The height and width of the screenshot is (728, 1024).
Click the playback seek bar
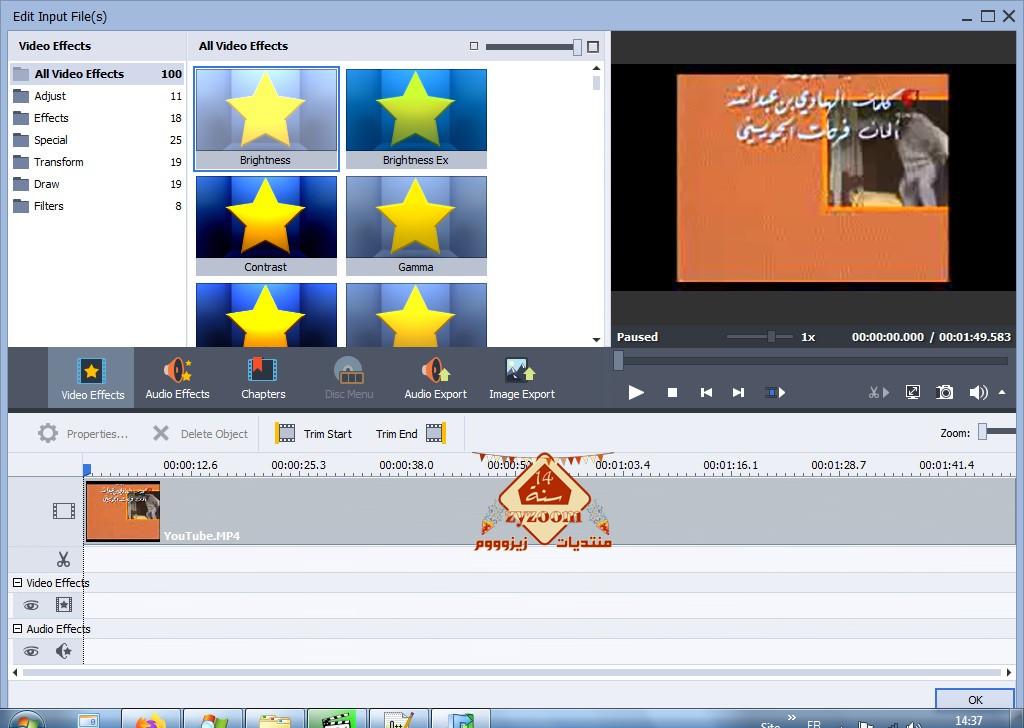813,360
